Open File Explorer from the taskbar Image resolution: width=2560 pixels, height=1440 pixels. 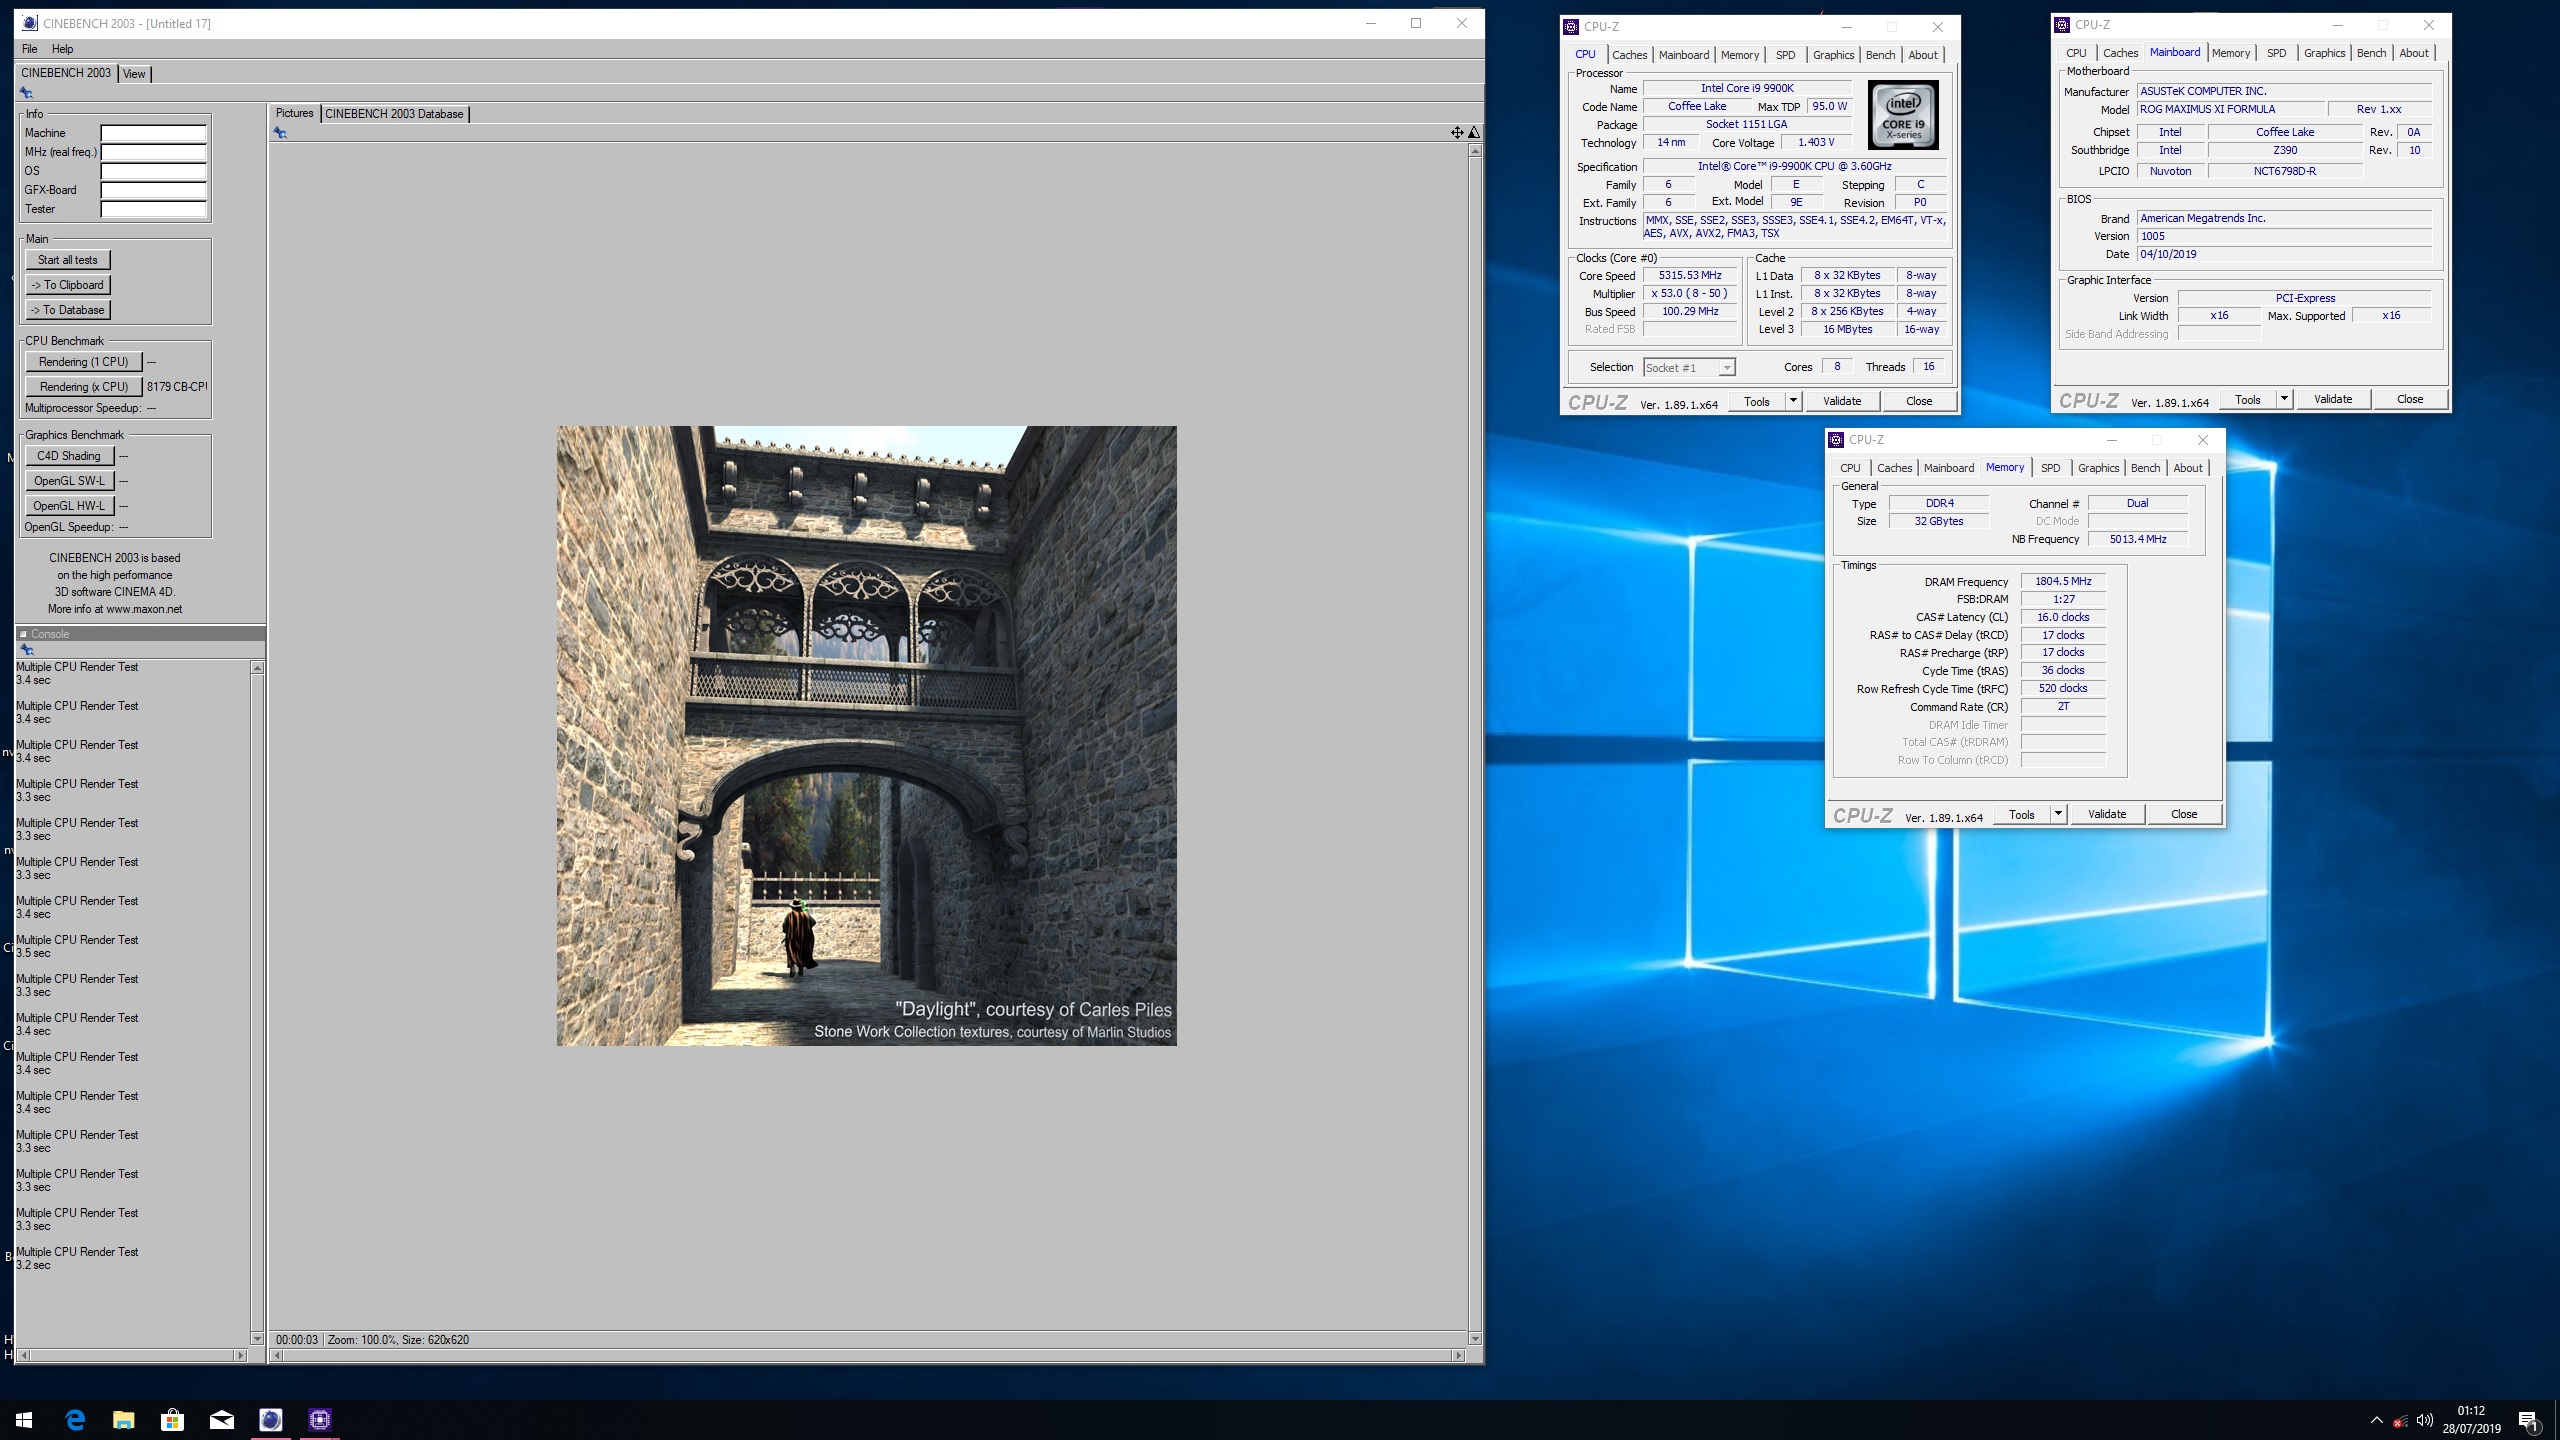point(123,1419)
